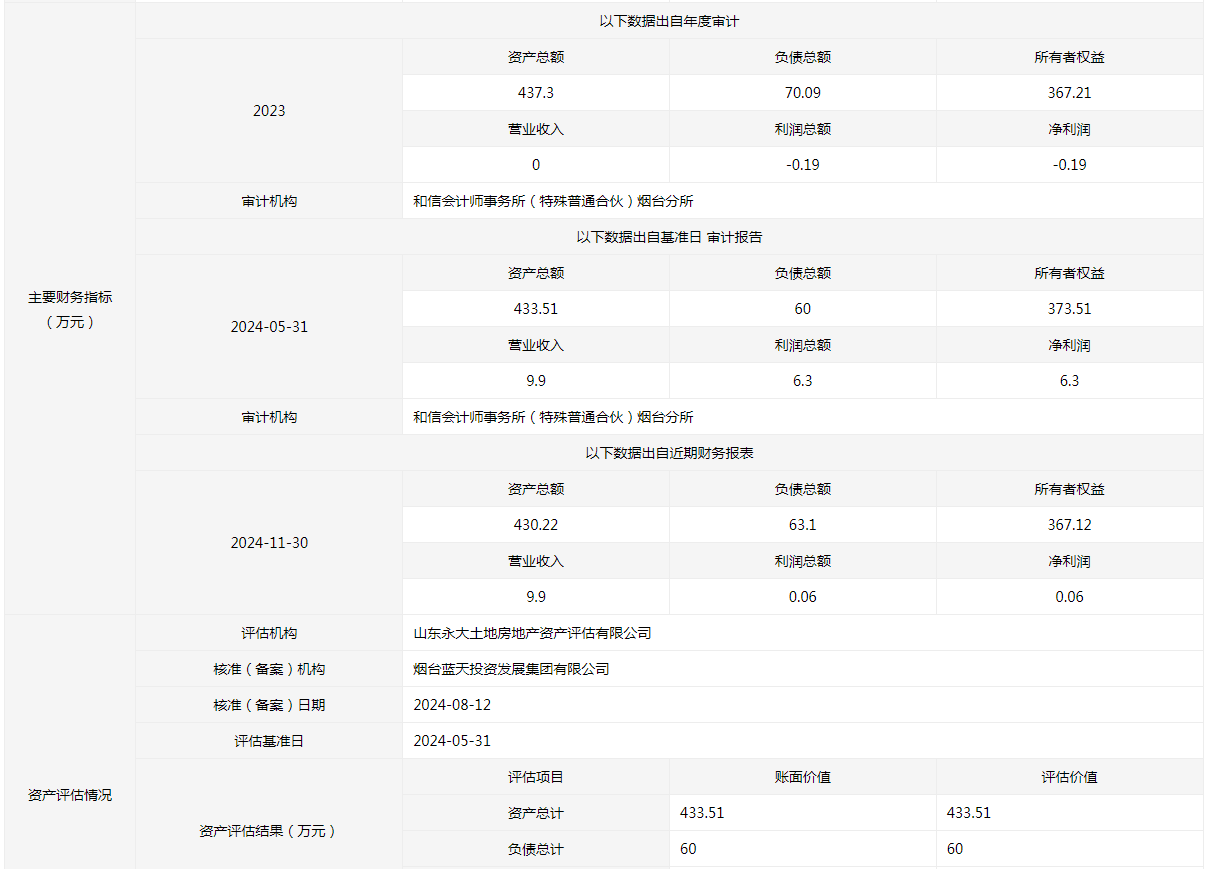
Task: Click the 430.22 total assets value
Action: tap(536, 525)
